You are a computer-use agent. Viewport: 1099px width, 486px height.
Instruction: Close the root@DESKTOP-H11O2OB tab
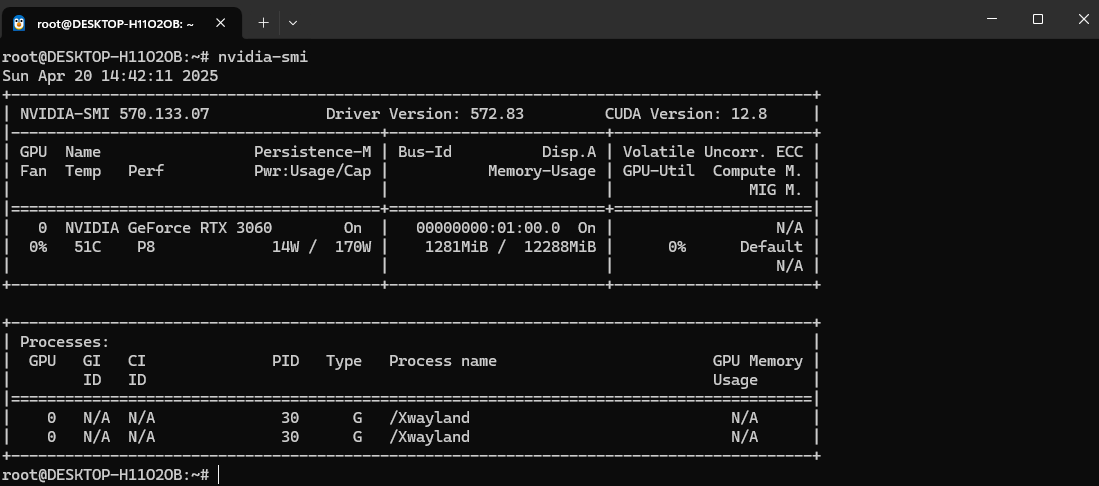[220, 23]
